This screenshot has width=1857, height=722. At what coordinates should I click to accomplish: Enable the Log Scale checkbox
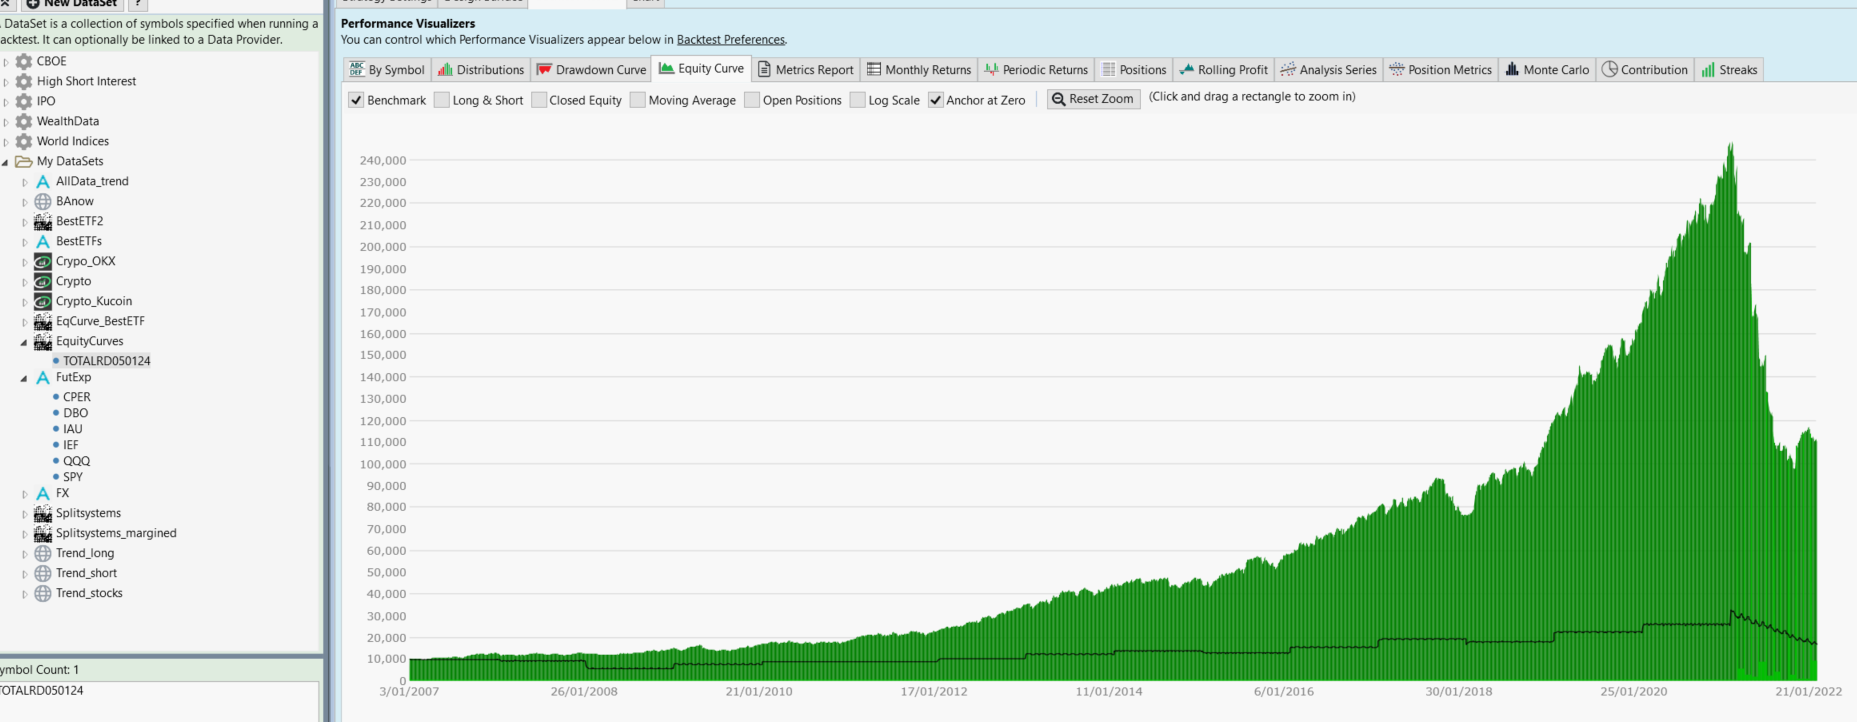857,100
